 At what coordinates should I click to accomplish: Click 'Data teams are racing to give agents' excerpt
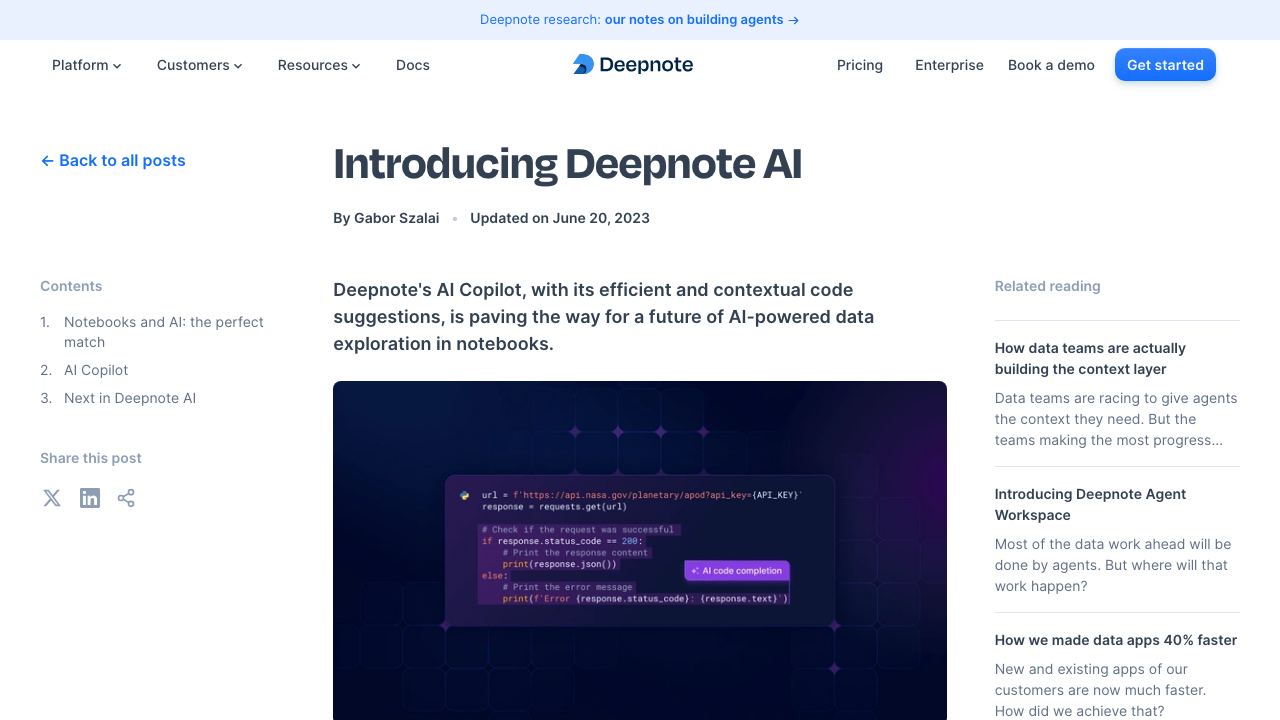(x=1116, y=419)
